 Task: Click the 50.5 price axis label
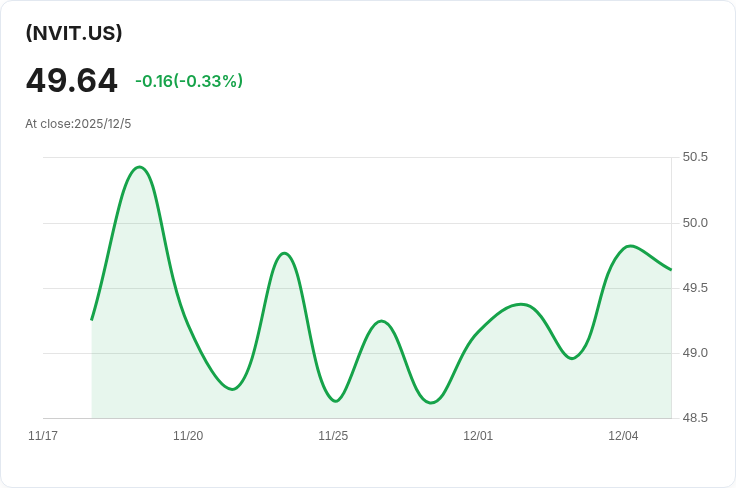tap(695, 157)
